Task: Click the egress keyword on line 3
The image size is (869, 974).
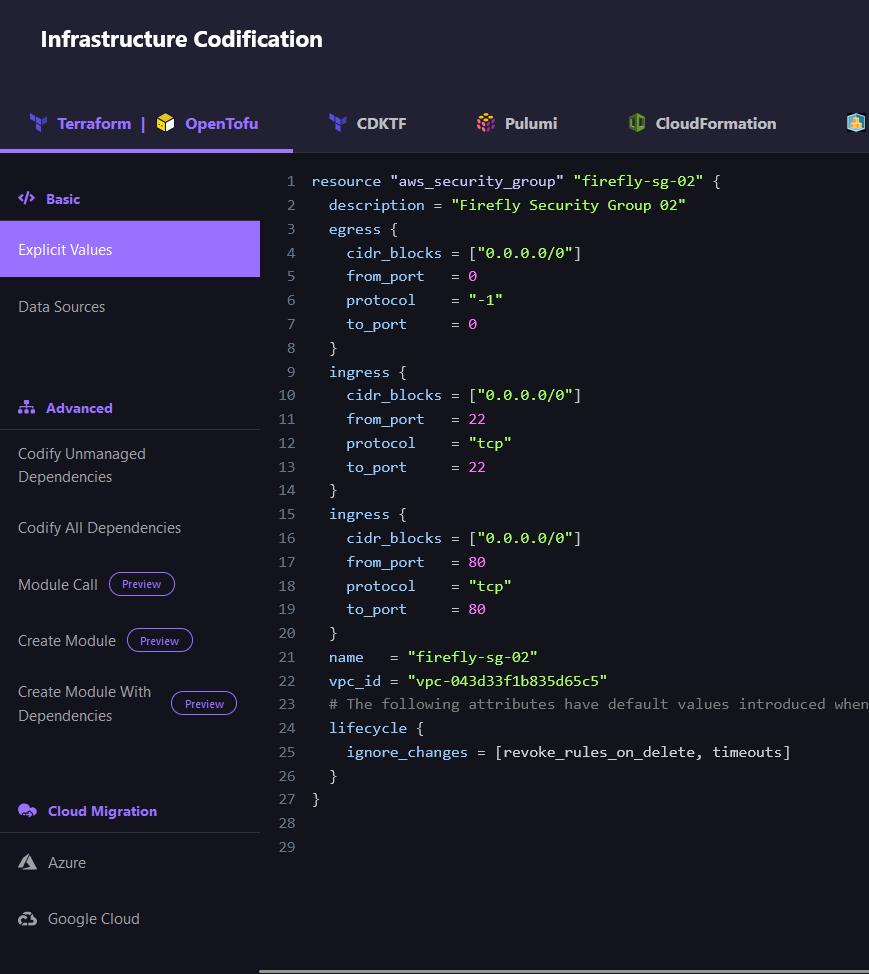Action: coord(355,229)
